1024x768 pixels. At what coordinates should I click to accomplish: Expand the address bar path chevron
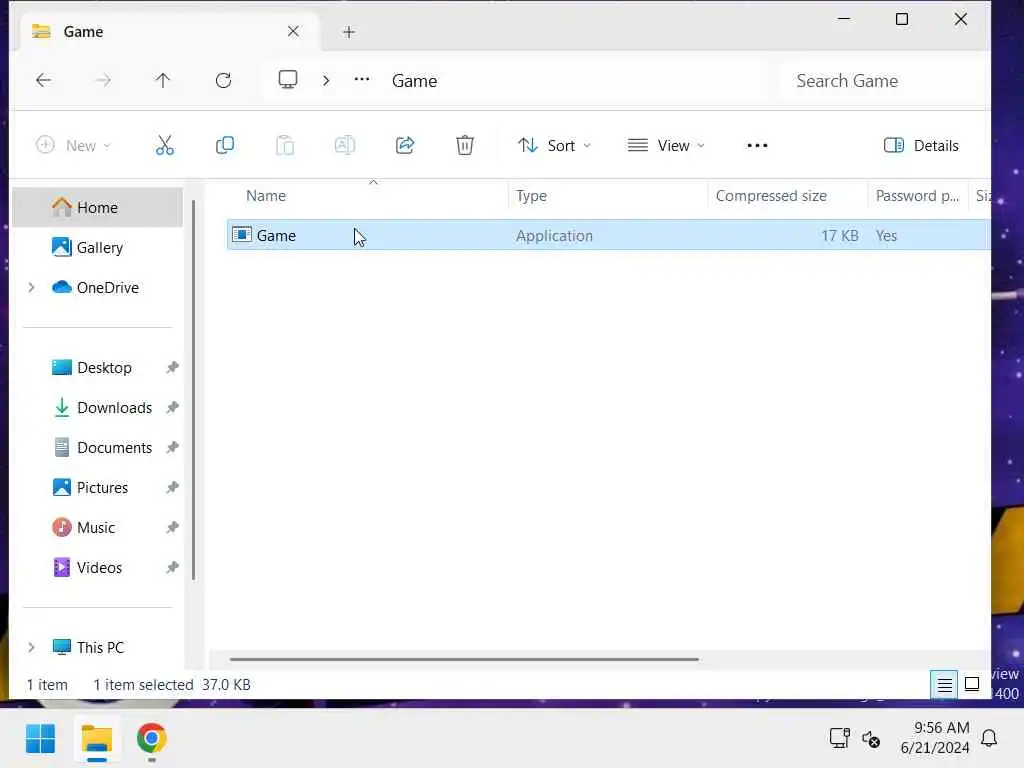click(326, 80)
